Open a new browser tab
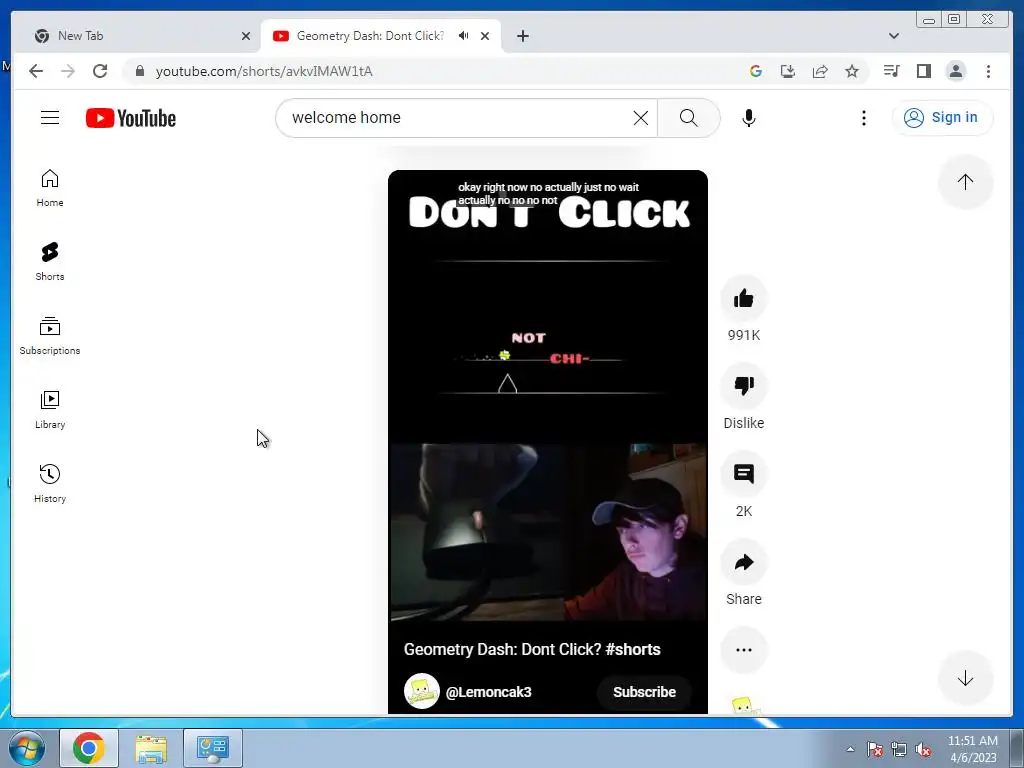Viewport: 1024px width, 768px height. coord(522,36)
